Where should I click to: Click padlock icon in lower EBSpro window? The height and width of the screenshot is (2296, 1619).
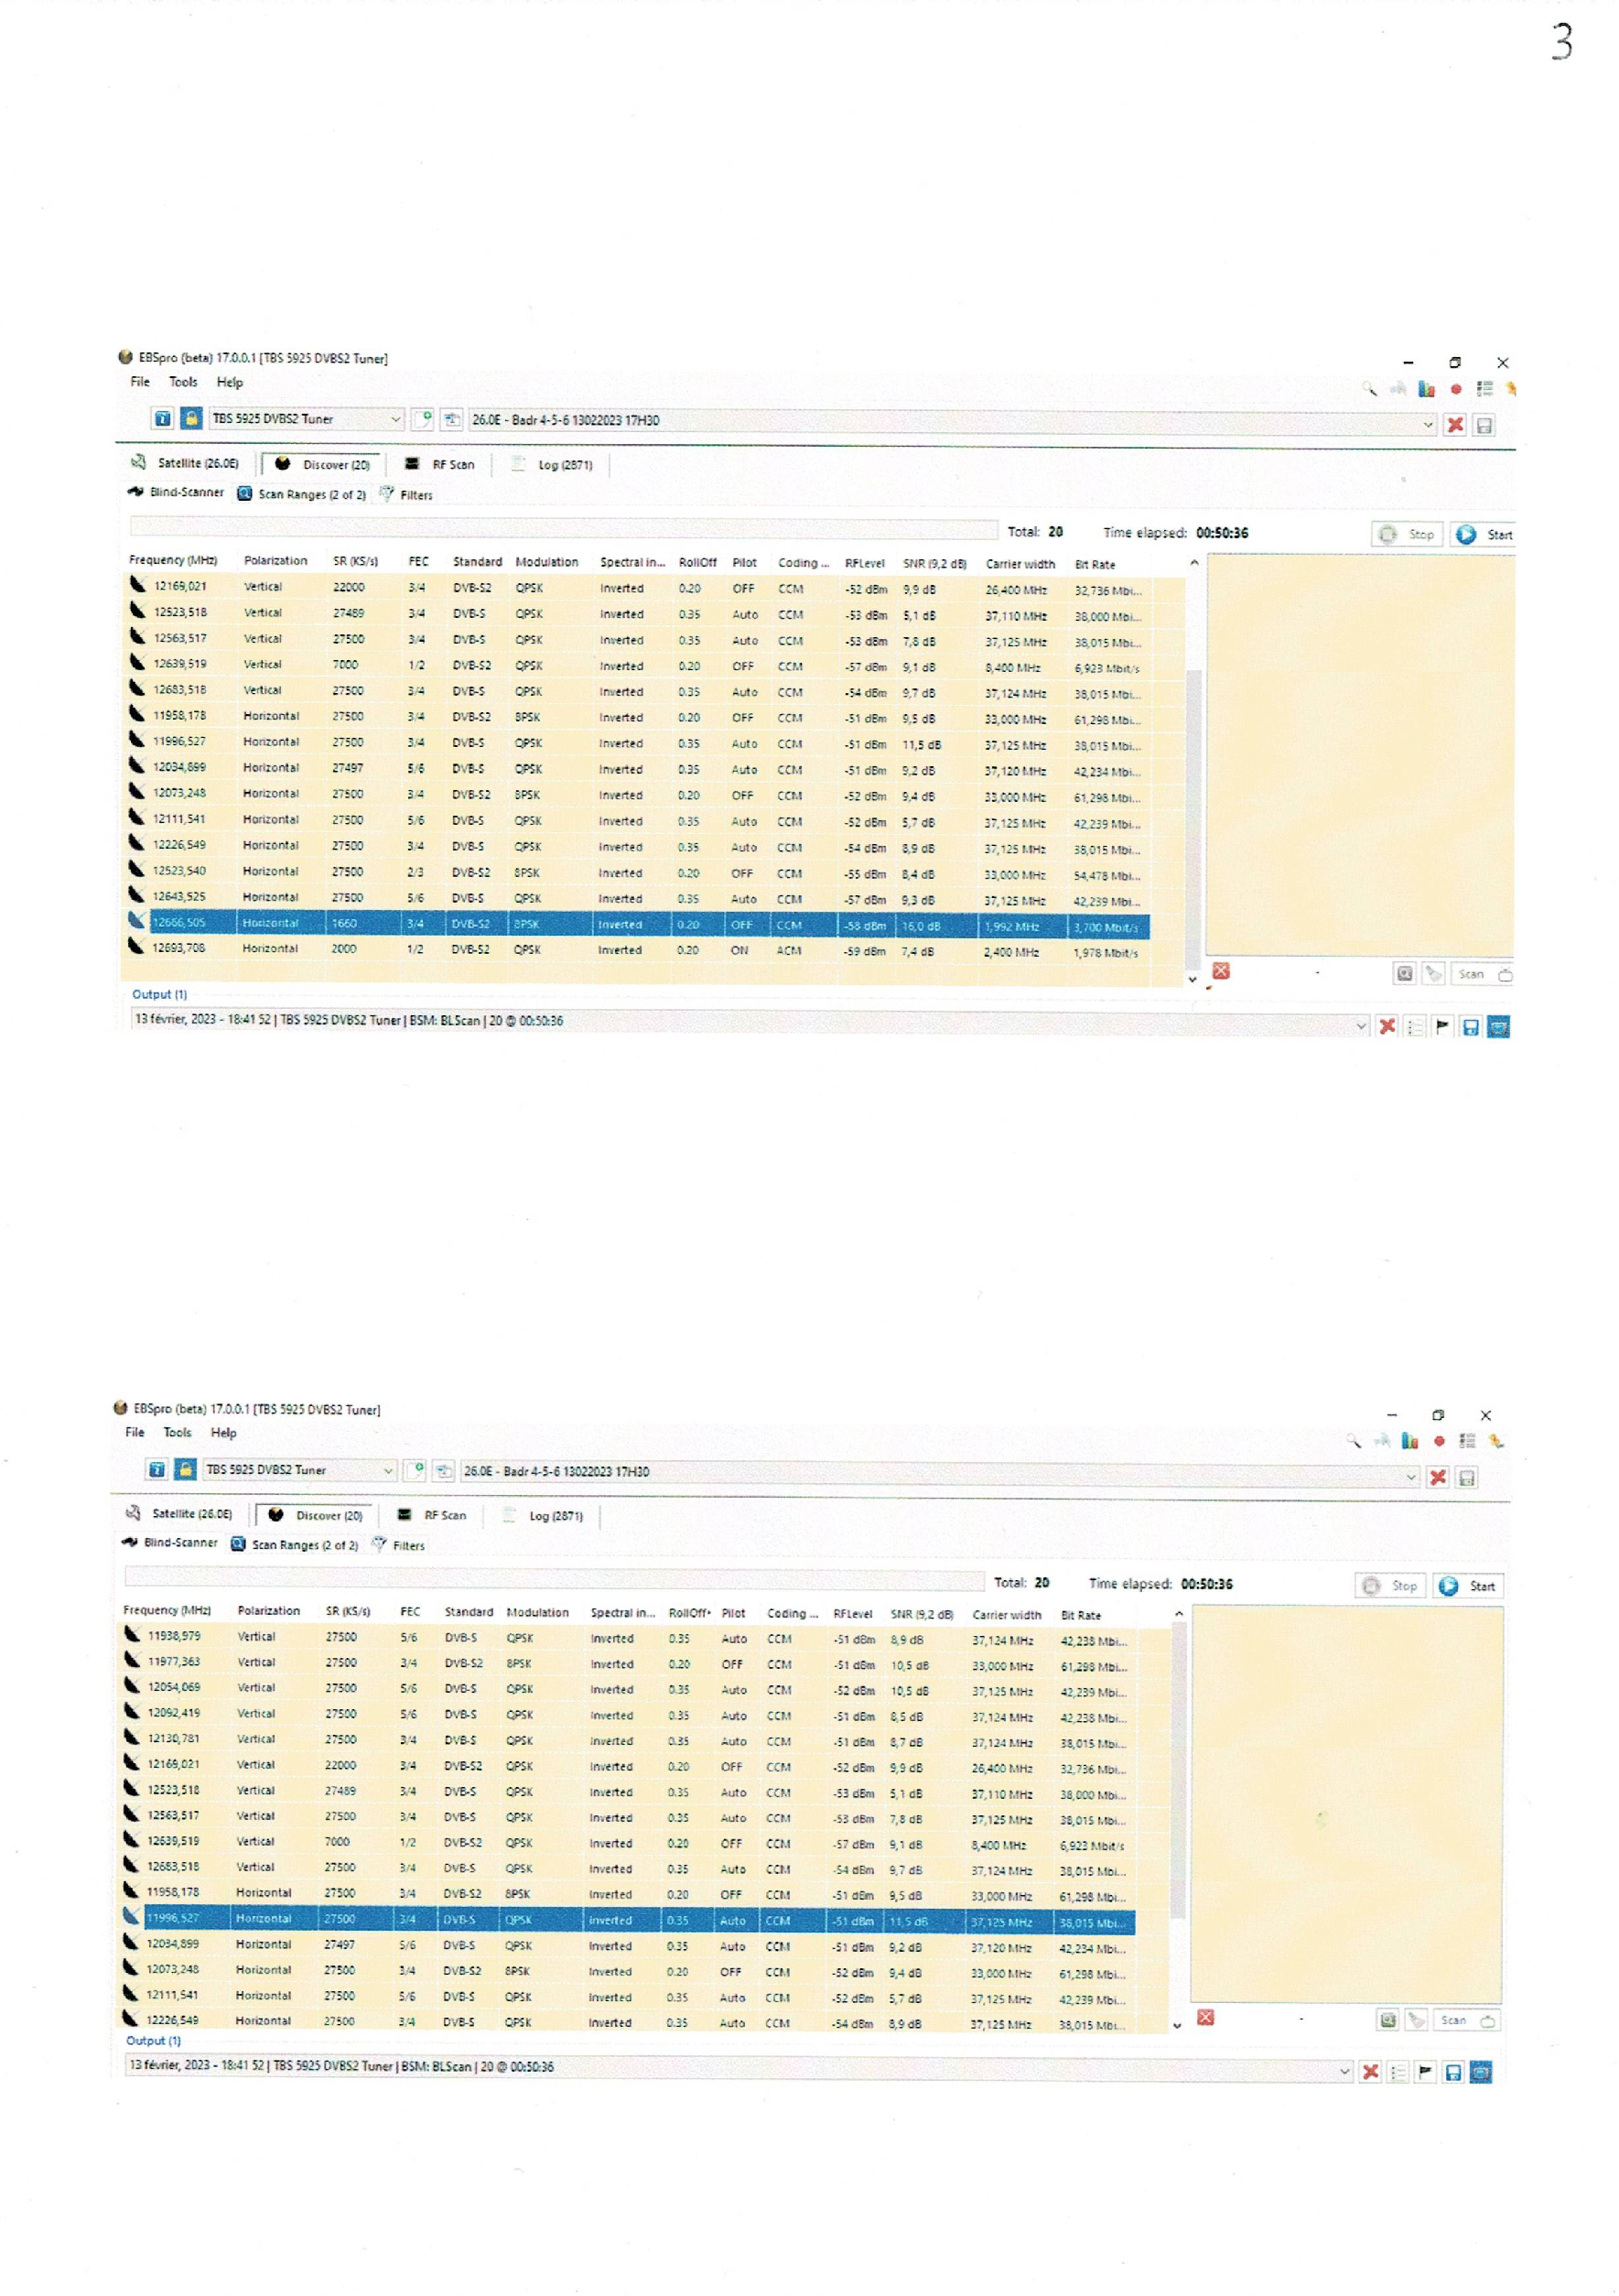(x=185, y=1470)
